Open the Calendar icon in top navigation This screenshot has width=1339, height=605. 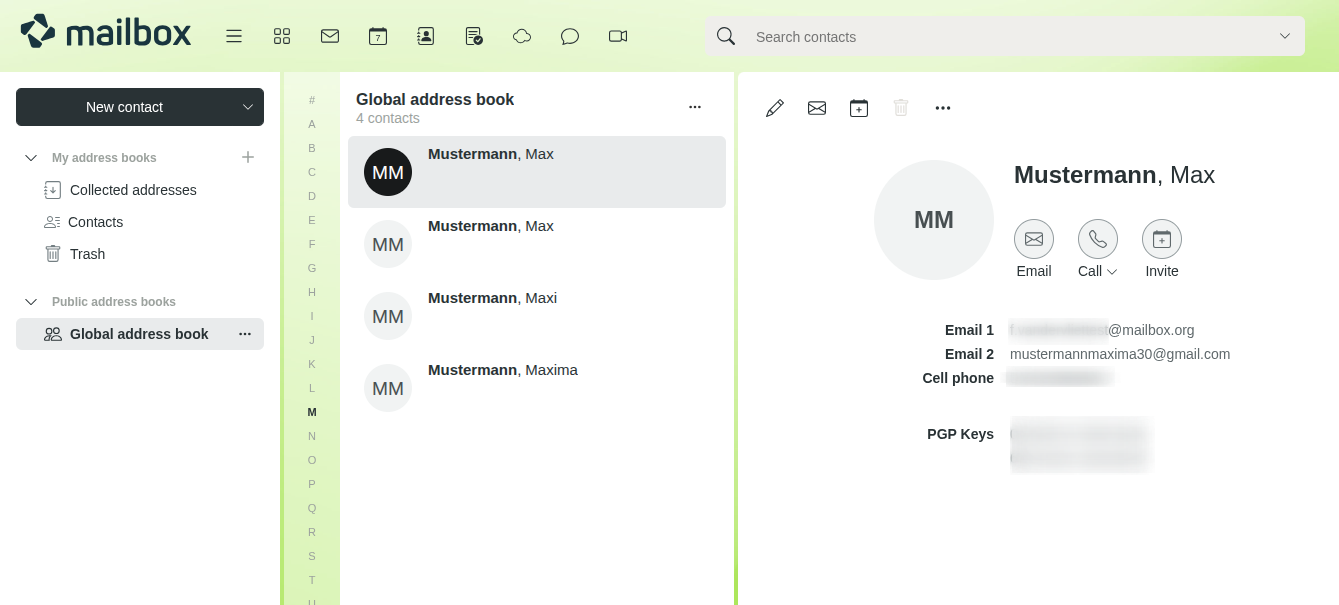tap(378, 36)
